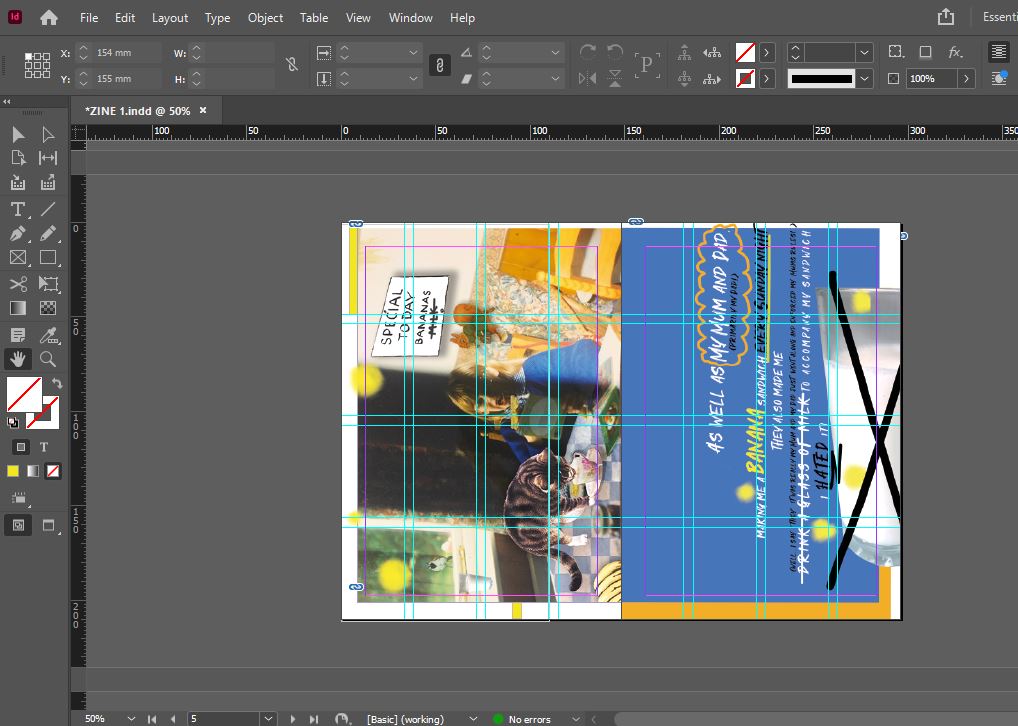Click the Rectangle Frame tool
Viewport: 1018px width, 726px height.
pyautogui.click(x=18, y=258)
